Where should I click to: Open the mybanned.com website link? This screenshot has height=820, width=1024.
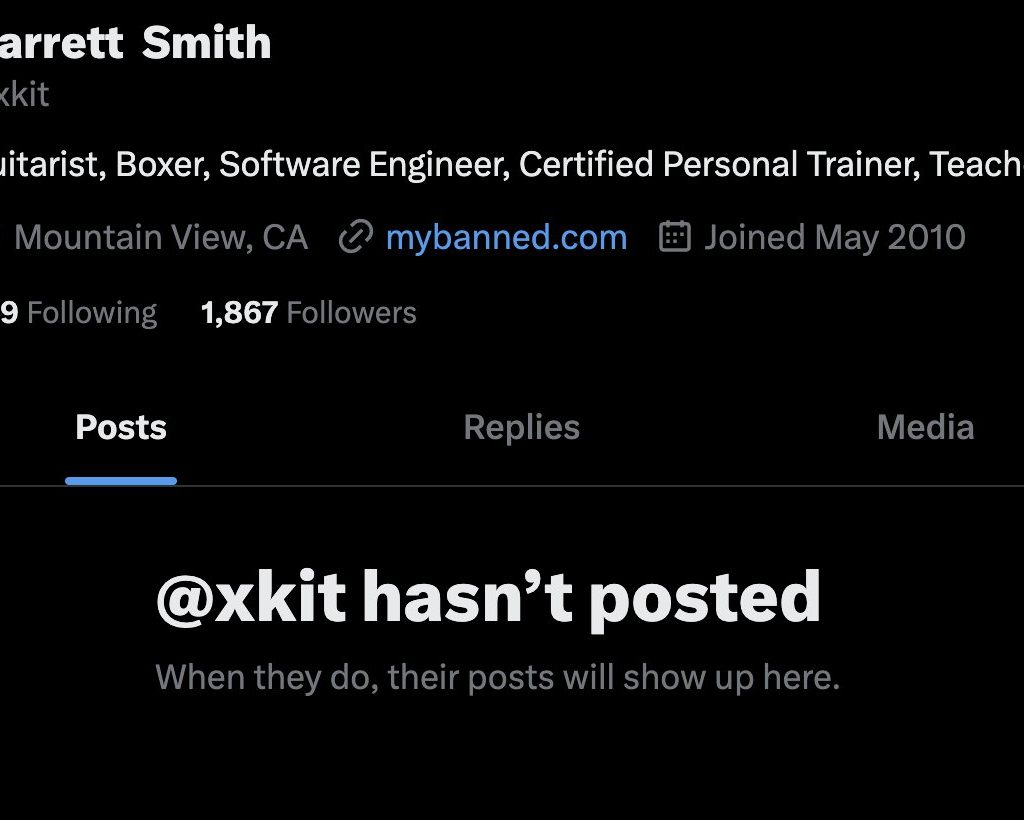tap(506, 238)
